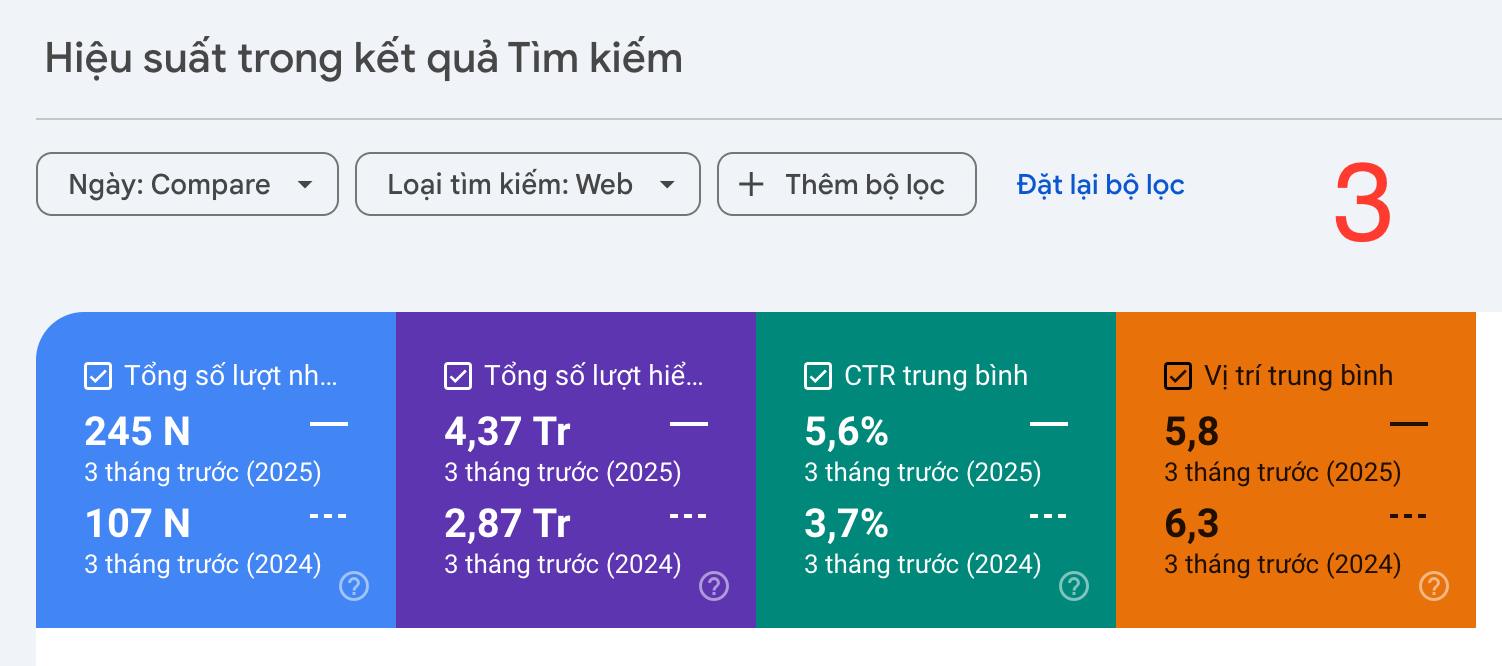Click the Hiệu suất trong kết quả Tìm kiếm heading
Screen dimensions: 1502x666
(x=364, y=59)
